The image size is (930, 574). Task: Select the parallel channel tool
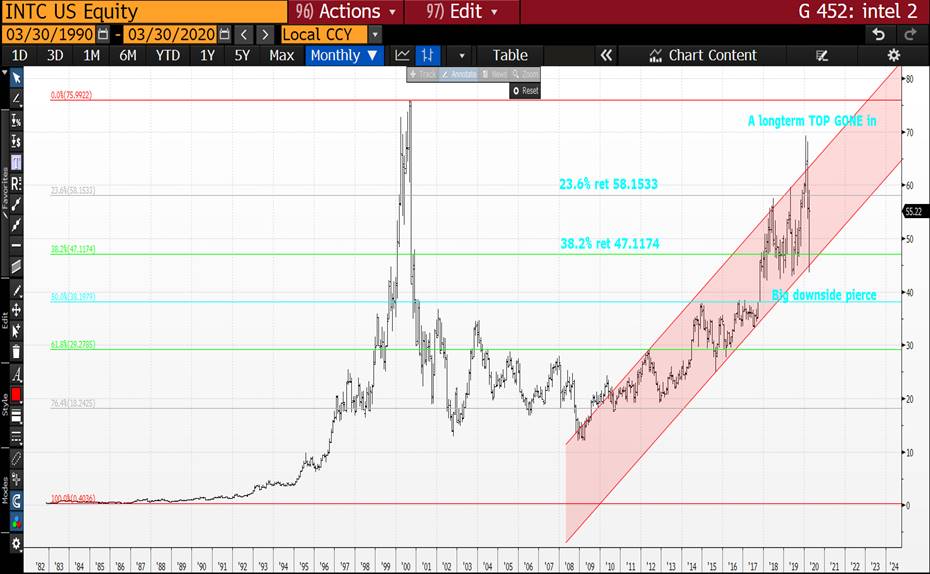pyautogui.click(x=16, y=267)
